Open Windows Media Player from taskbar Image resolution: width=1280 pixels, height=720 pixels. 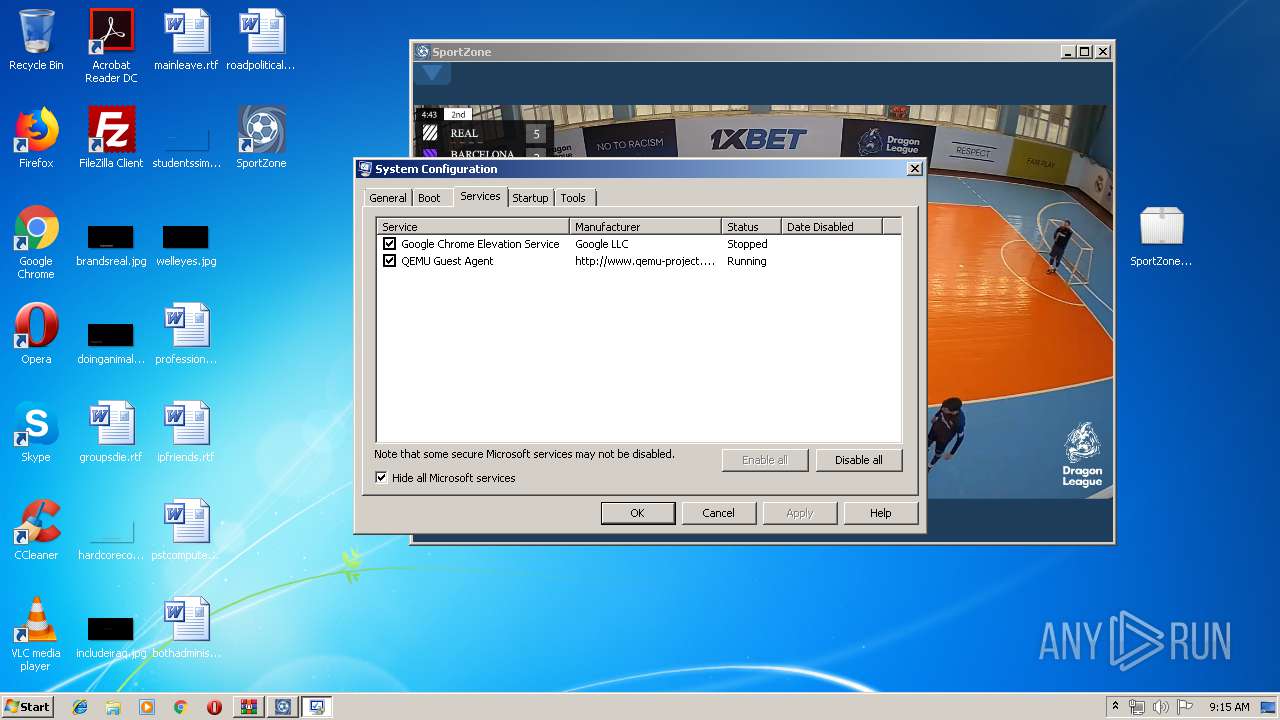pos(147,707)
